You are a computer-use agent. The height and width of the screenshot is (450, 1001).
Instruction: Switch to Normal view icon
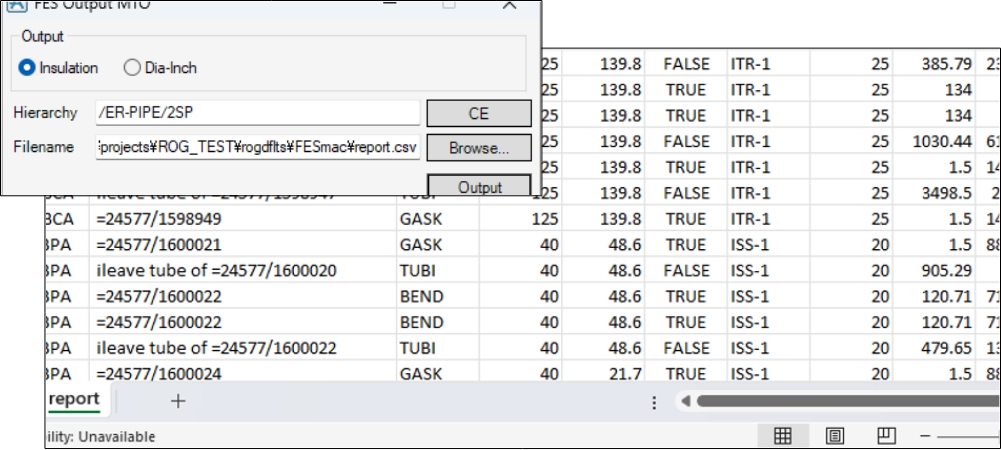tap(784, 436)
